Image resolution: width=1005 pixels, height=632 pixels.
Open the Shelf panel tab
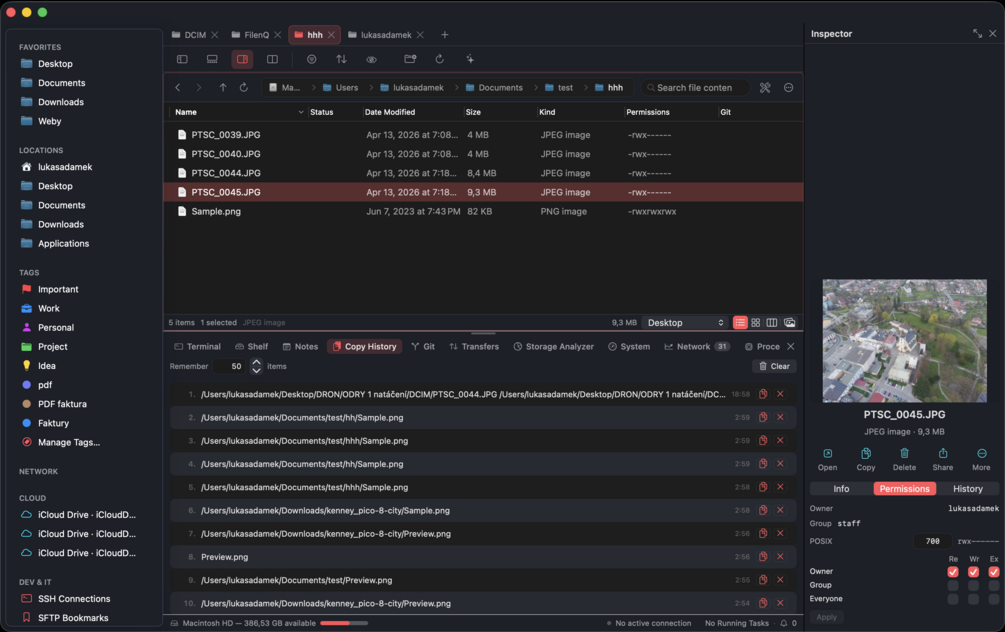pyautogui.click(x=251, y=347)
